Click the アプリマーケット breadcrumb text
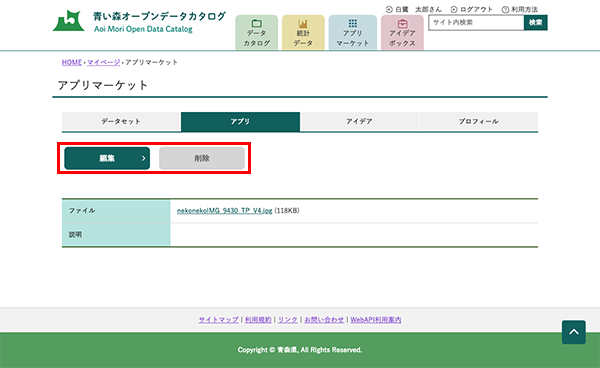Image resolution: width=600 pixels, height=368 pixels. click(152, 62)
